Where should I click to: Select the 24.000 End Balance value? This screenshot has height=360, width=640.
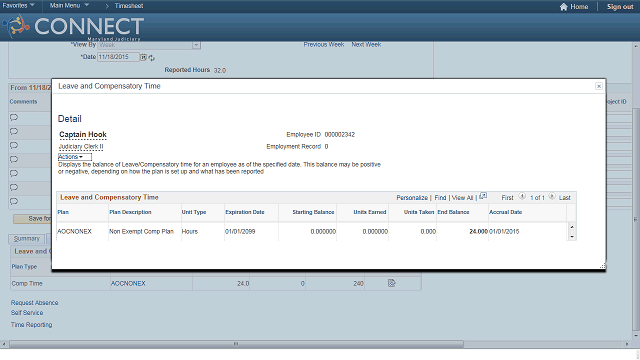click(x=478, y=231)
